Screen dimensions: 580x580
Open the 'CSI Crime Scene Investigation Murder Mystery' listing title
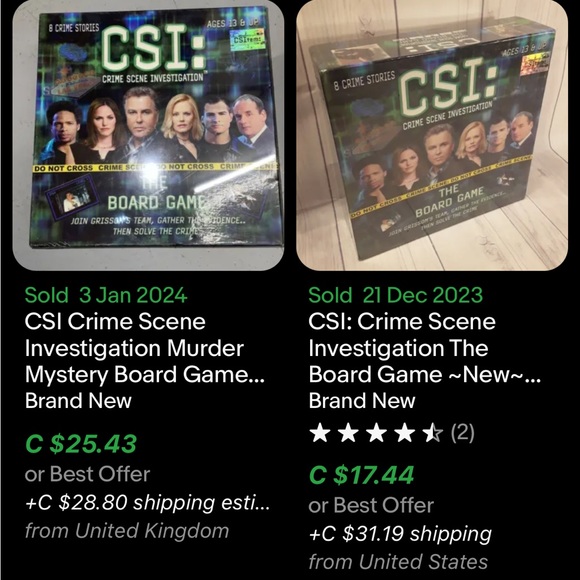coord(145,348)
